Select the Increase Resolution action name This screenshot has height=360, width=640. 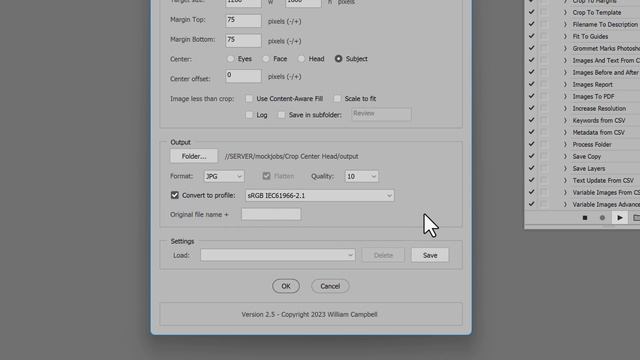pos(599,109)
